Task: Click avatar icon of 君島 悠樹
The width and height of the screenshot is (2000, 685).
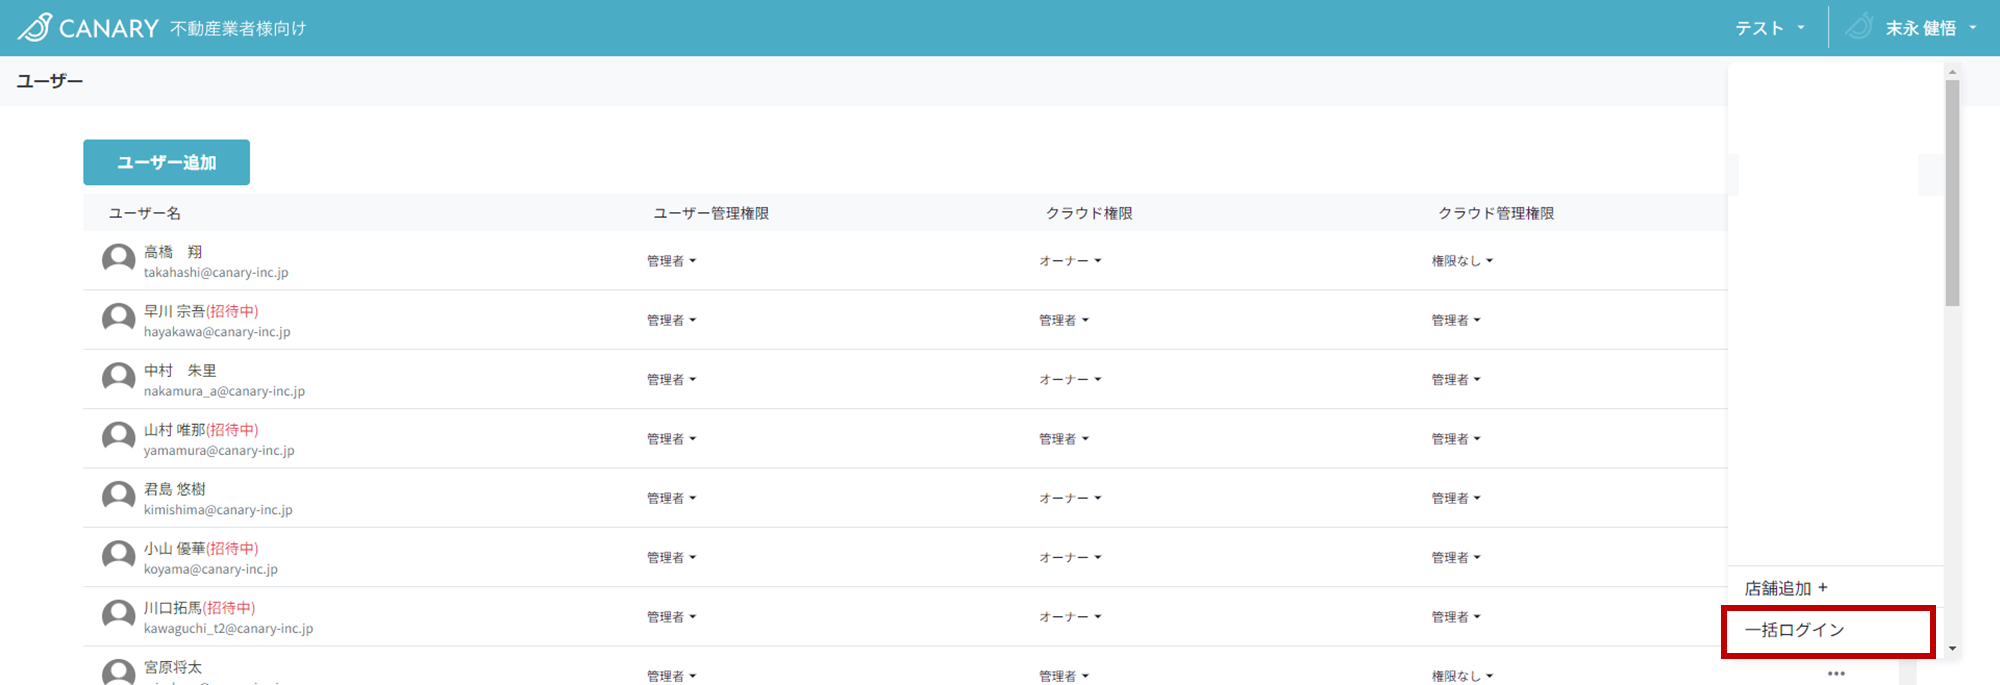Action: coord(119,498)
